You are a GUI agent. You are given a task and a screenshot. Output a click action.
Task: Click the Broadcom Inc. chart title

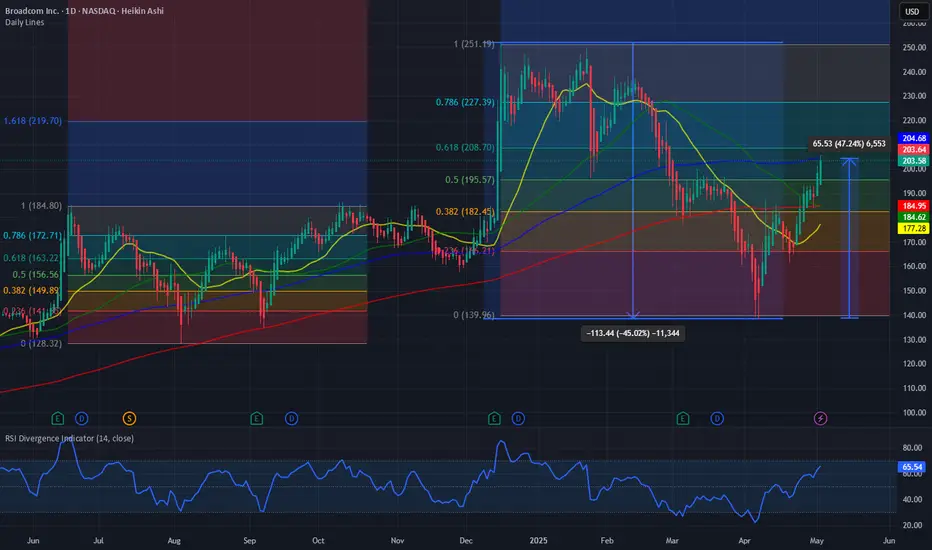pyautogui.click(x=84, y=11)
